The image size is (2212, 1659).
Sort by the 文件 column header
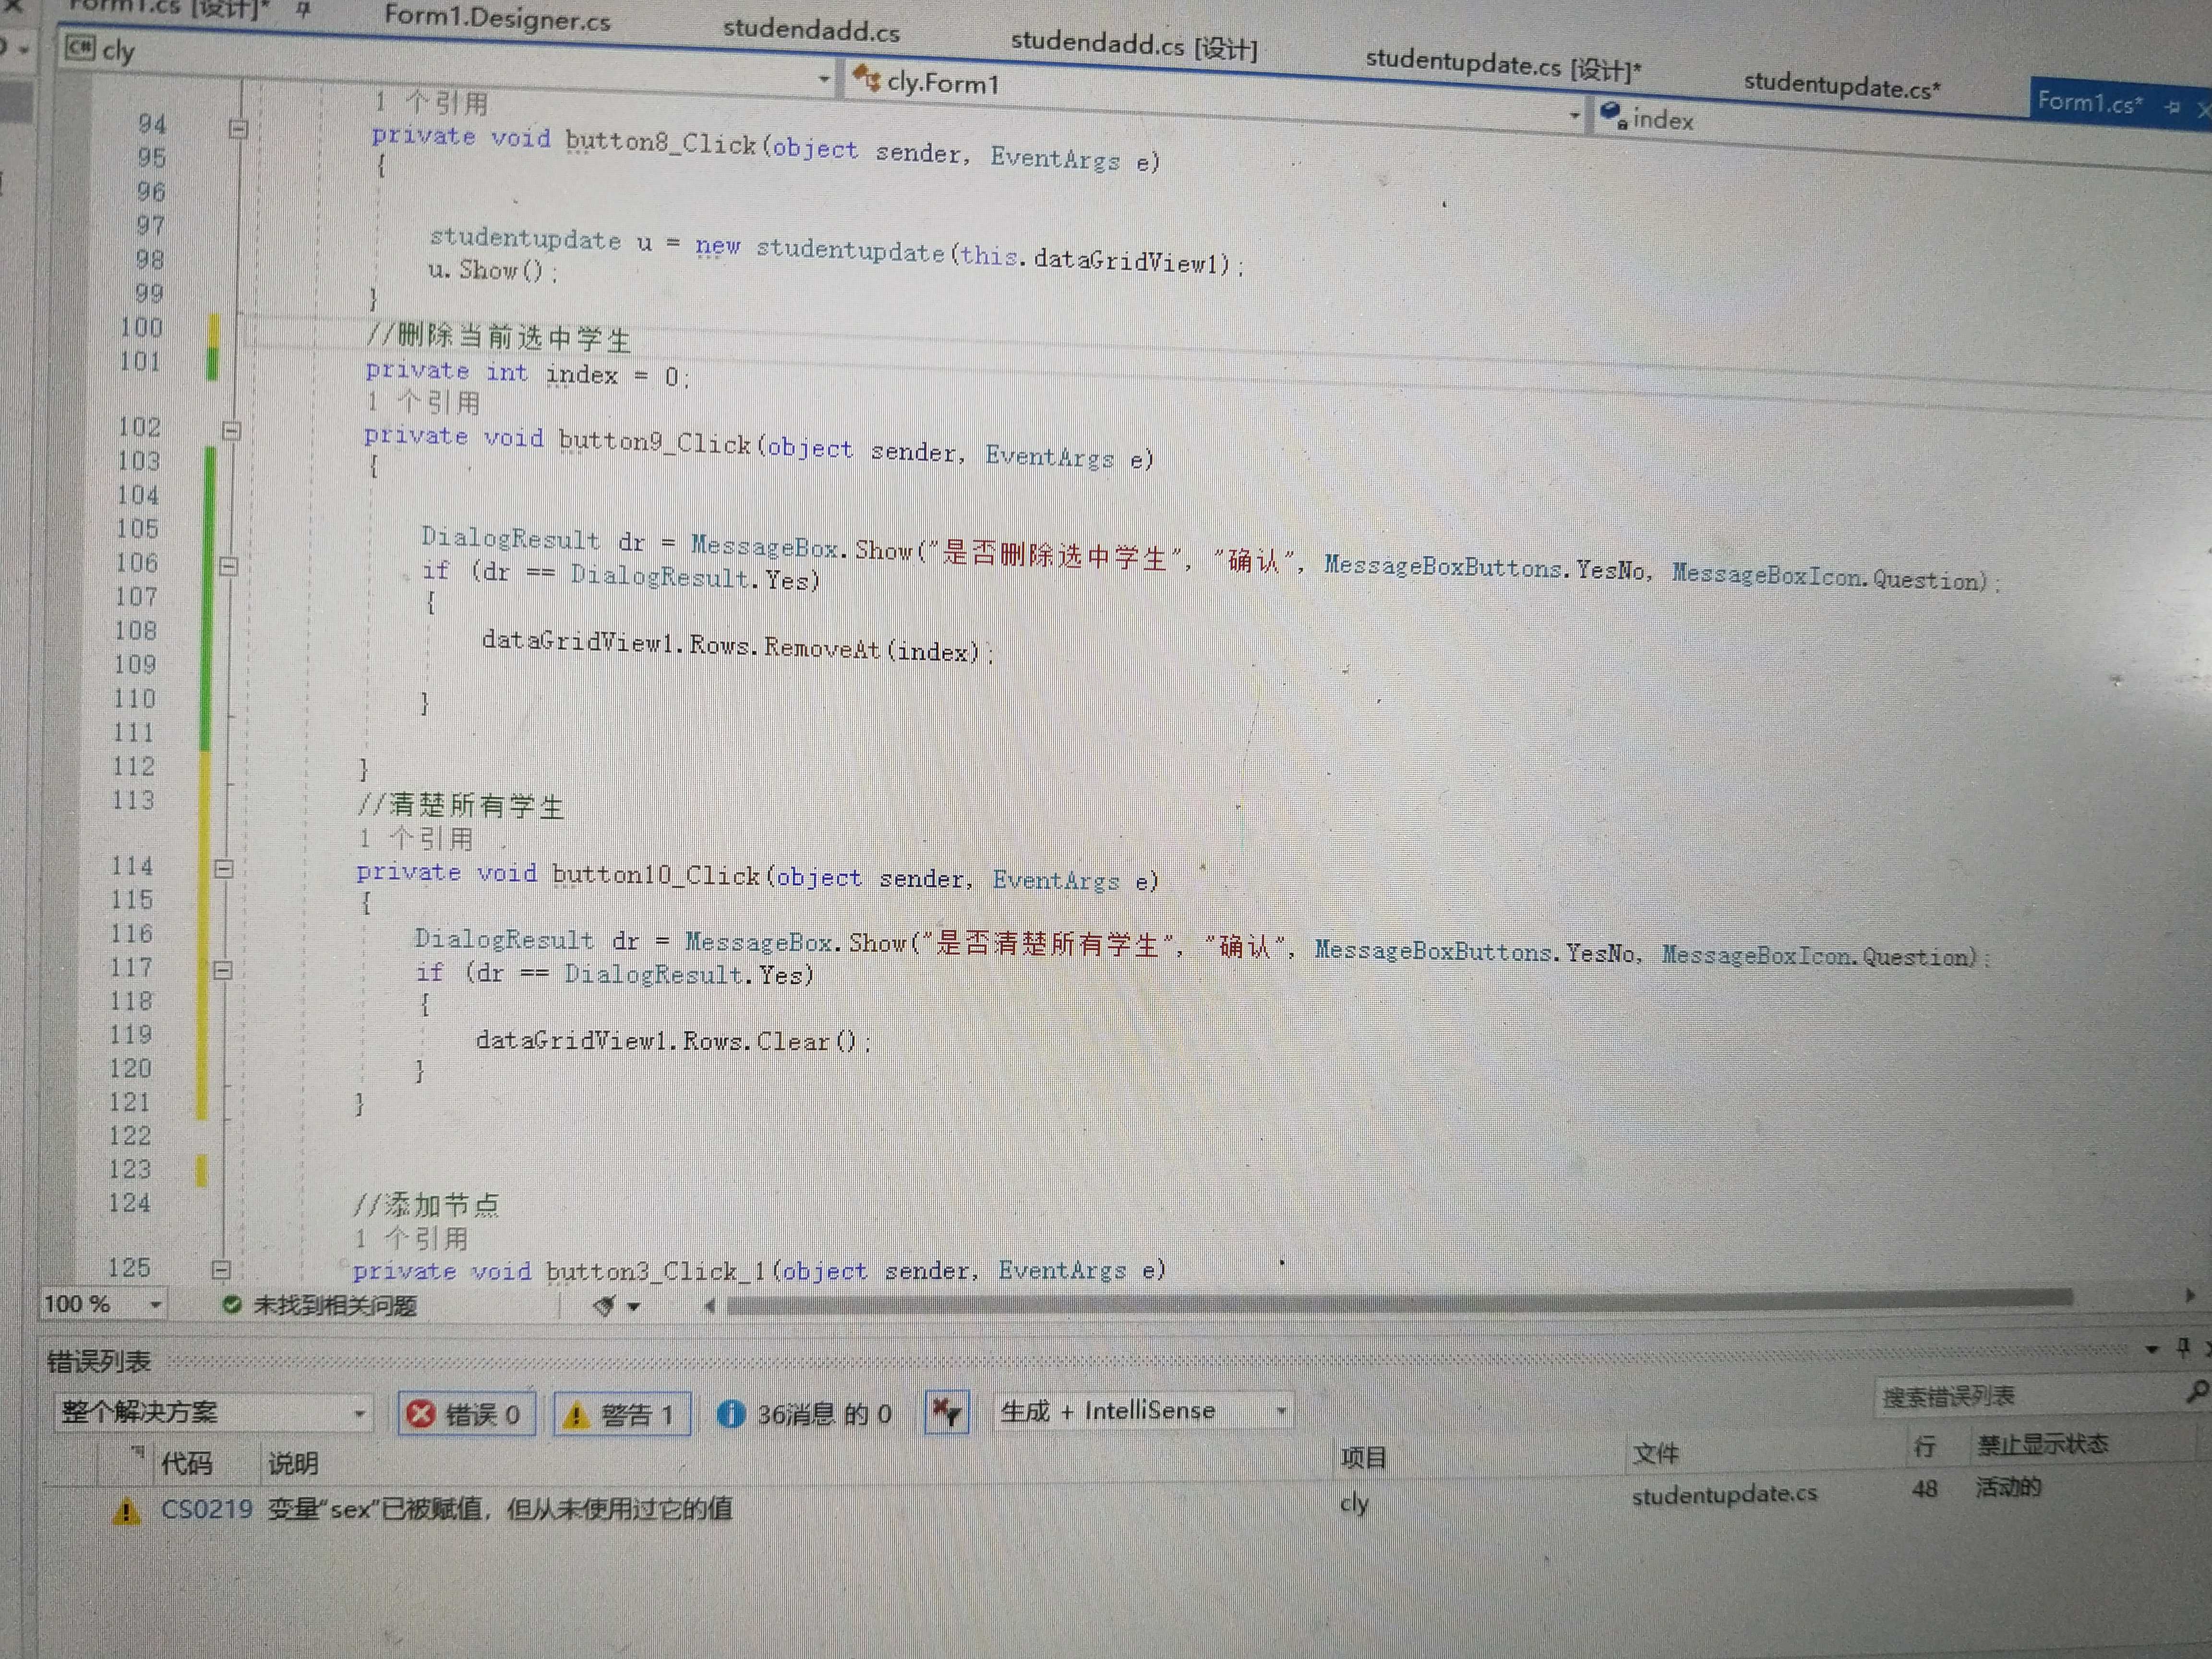pyautogui.click(x=1655, y=1453)
